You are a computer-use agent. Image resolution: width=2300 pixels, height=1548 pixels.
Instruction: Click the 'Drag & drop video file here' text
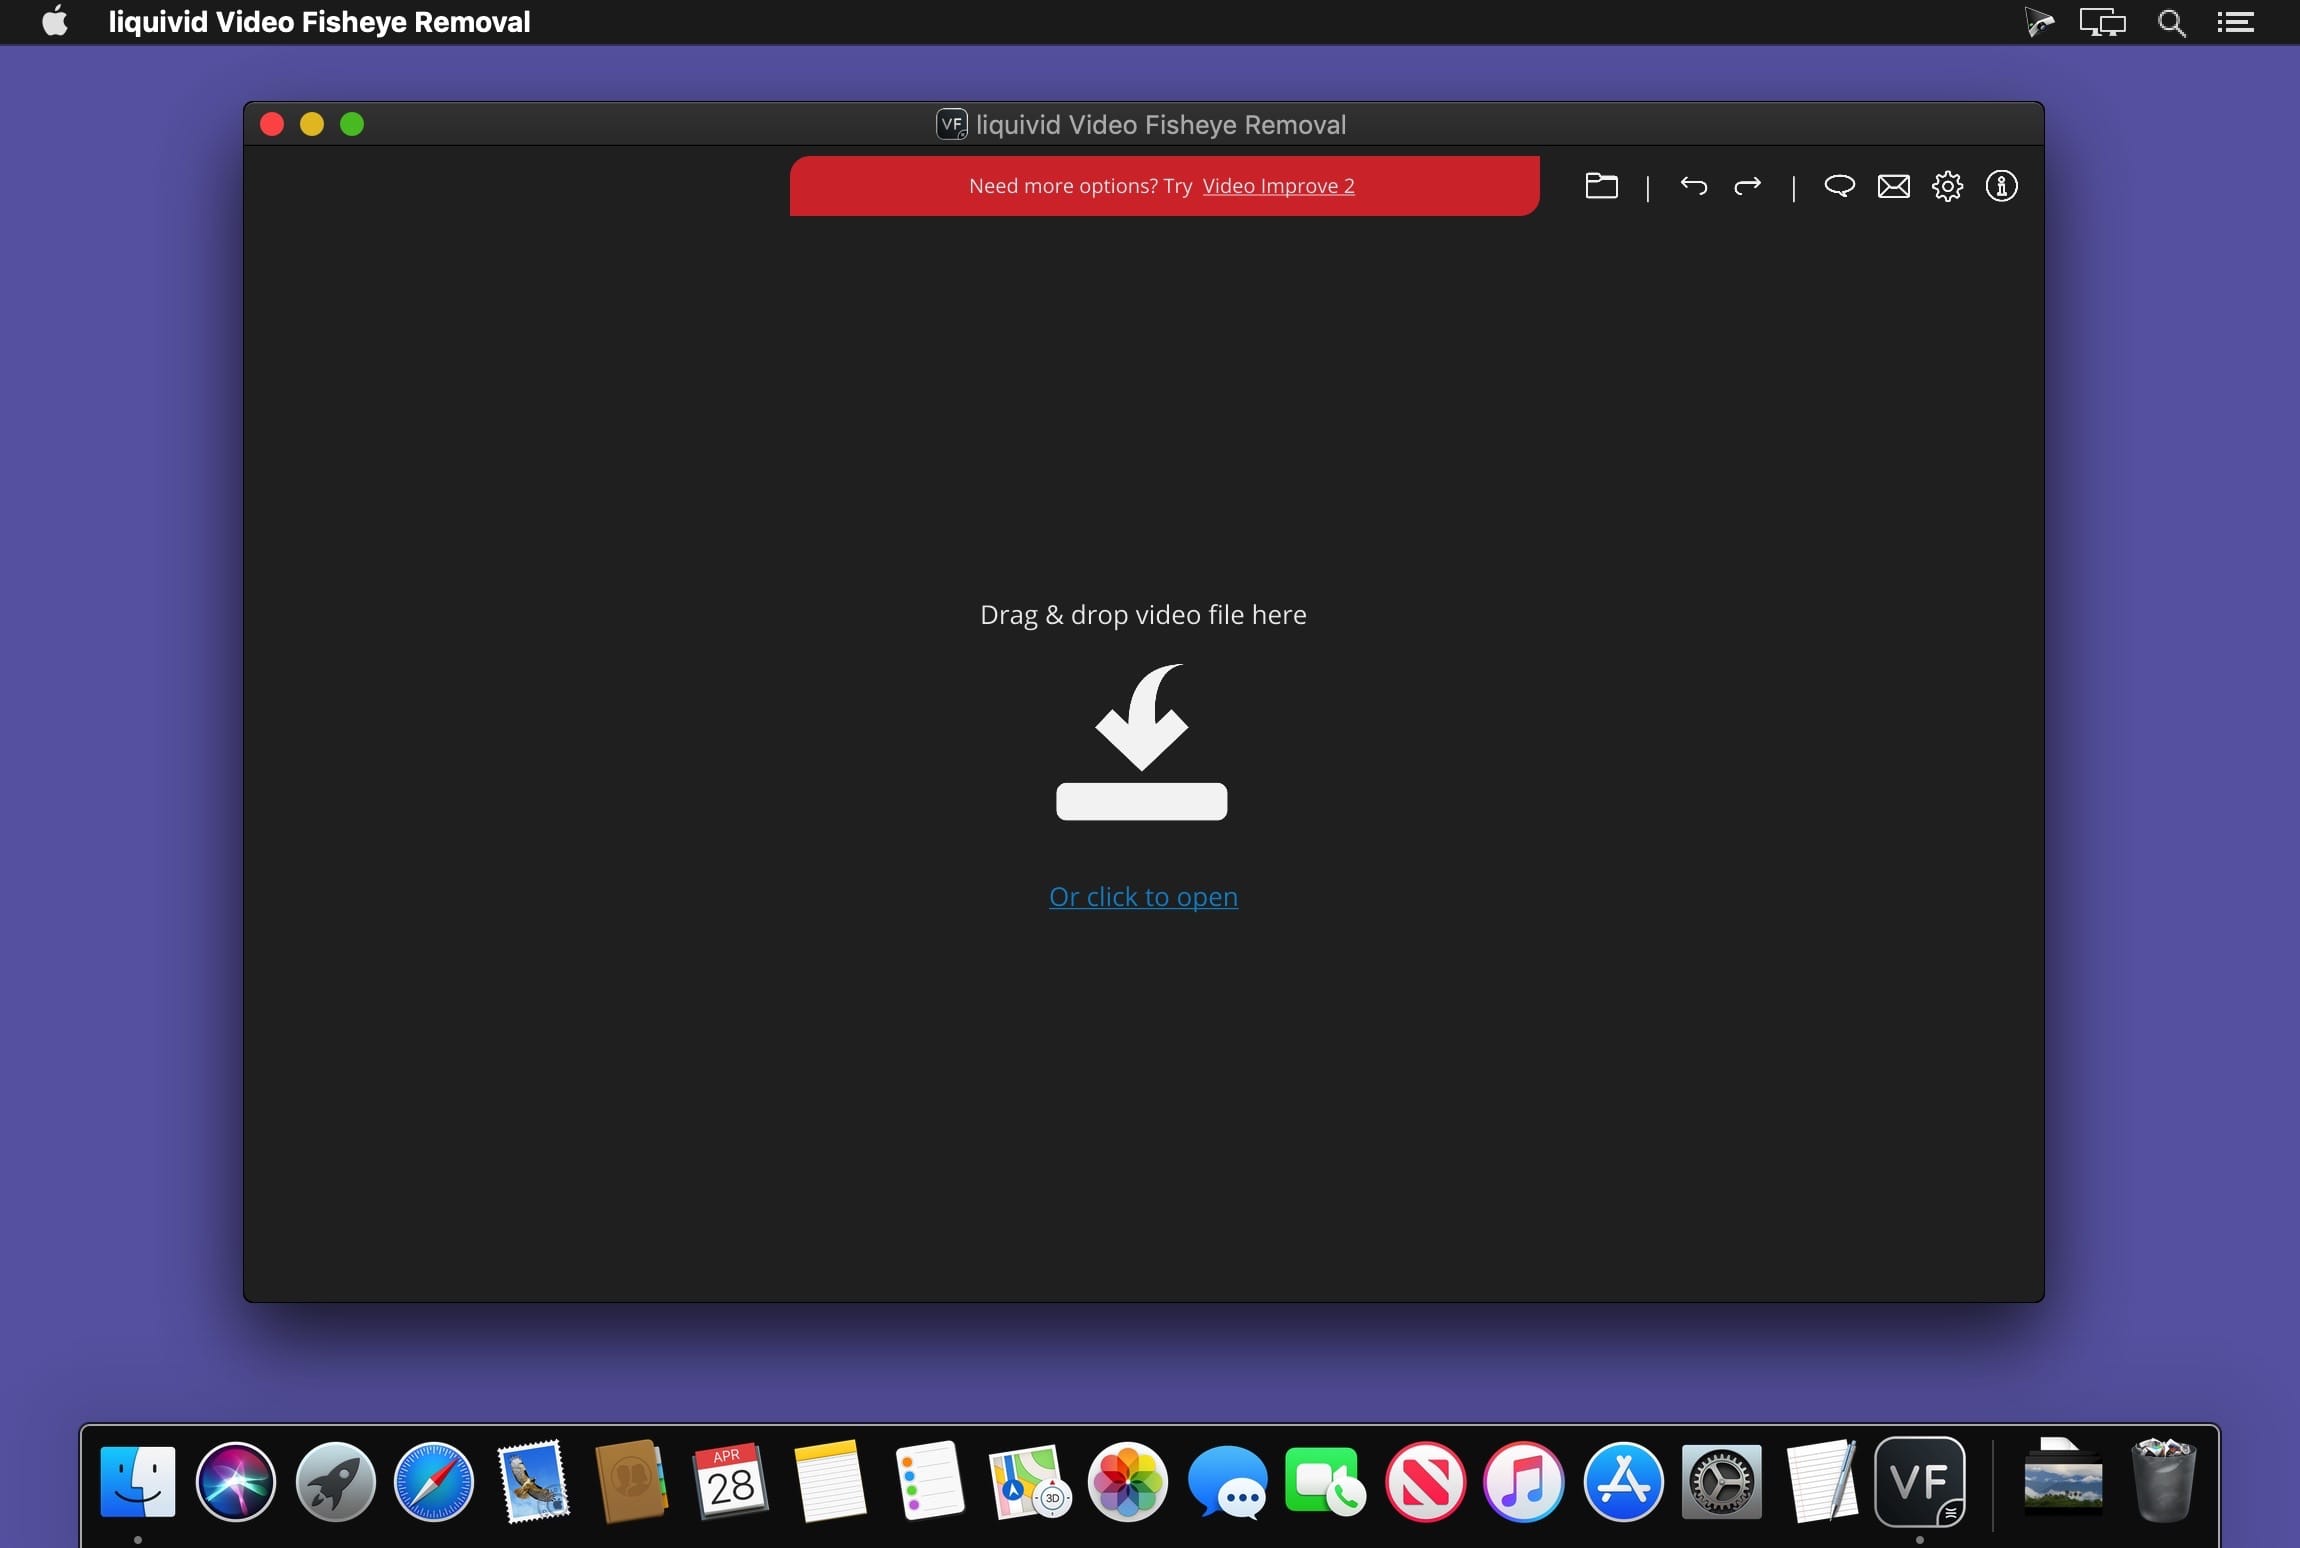[1143, 614]
